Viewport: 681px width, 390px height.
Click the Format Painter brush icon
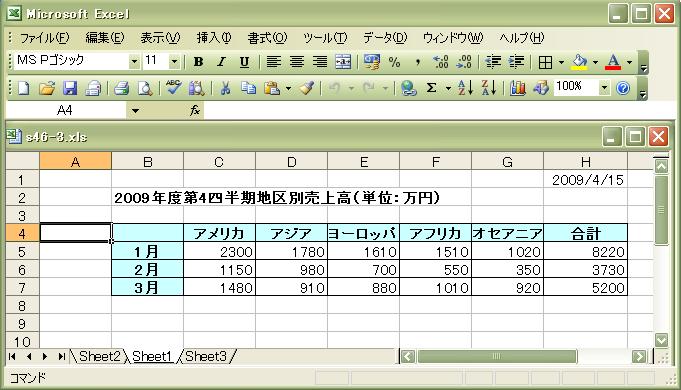click(x=307, y=88)
